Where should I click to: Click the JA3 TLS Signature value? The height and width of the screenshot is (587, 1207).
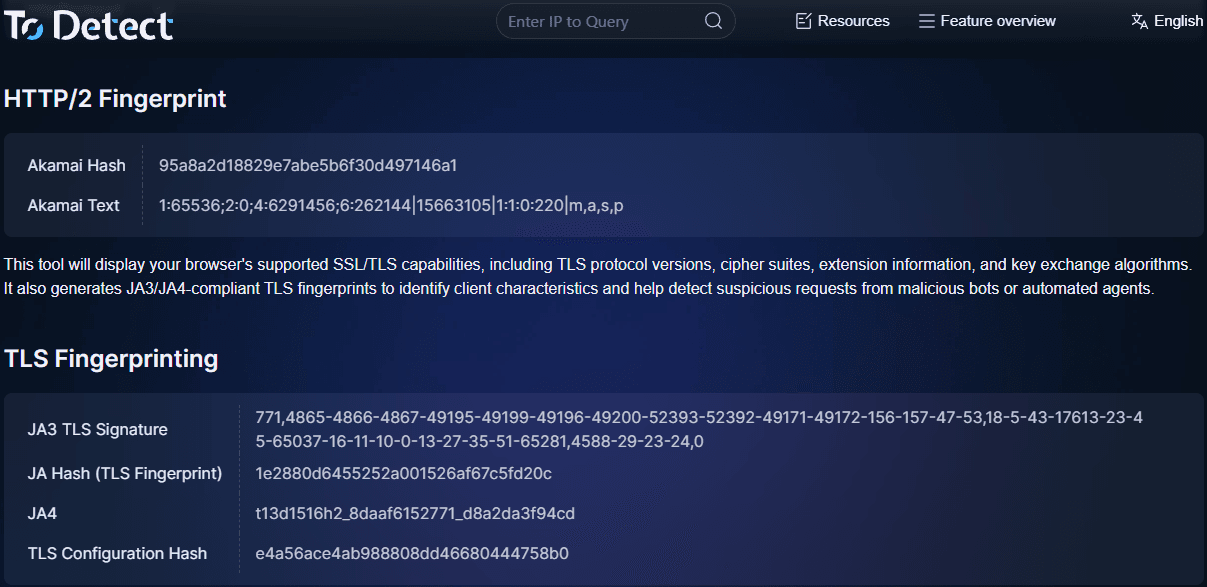pos(699,429)
